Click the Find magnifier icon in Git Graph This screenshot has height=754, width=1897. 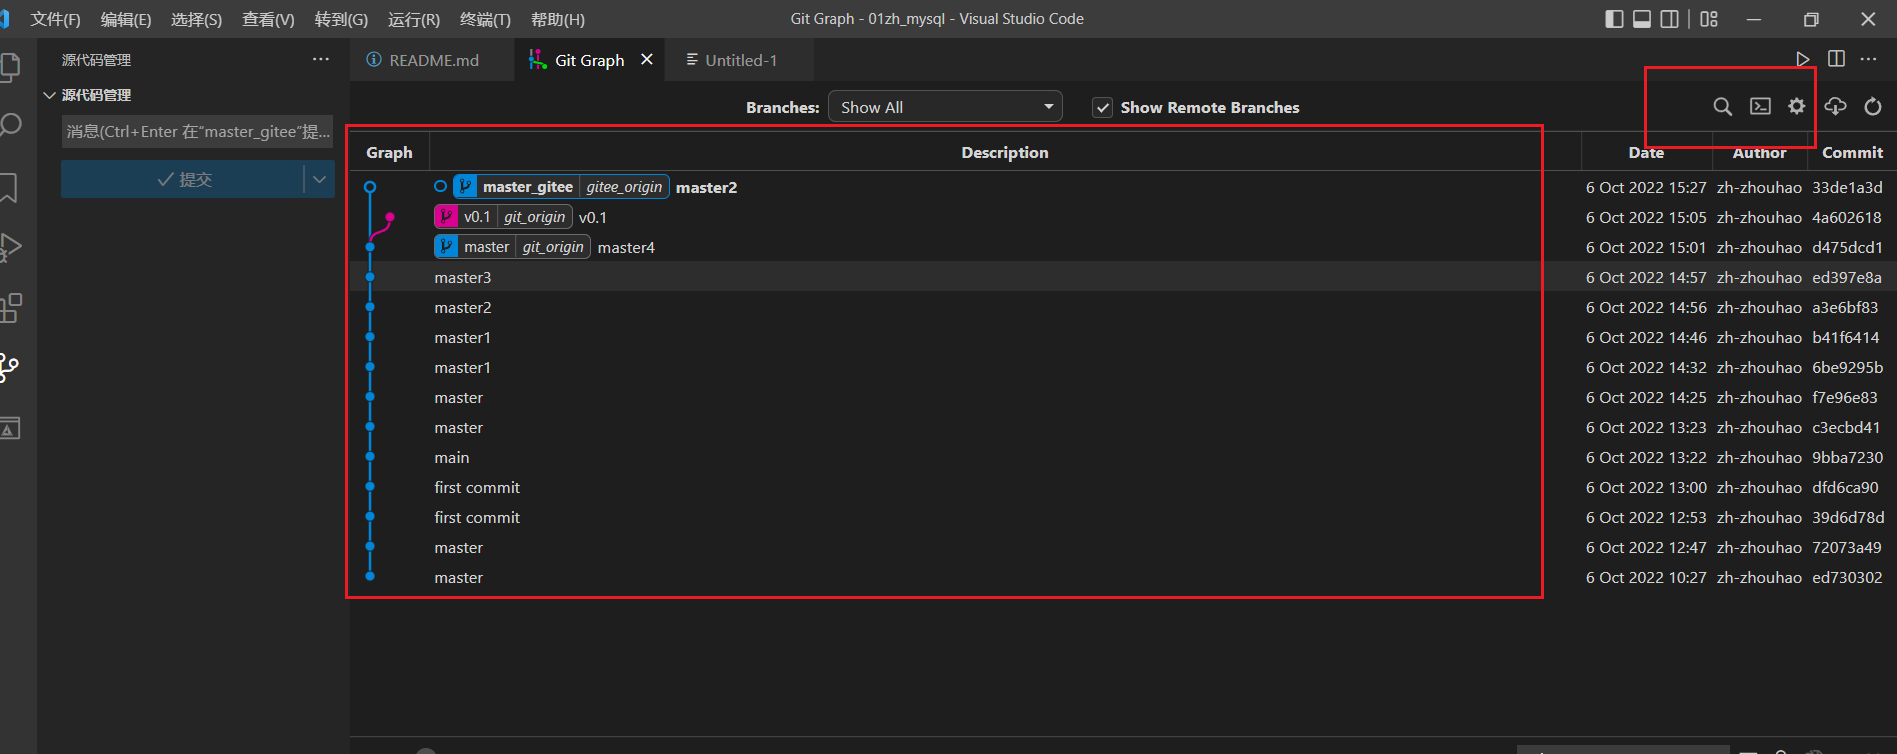click(x=1722, y=107)
